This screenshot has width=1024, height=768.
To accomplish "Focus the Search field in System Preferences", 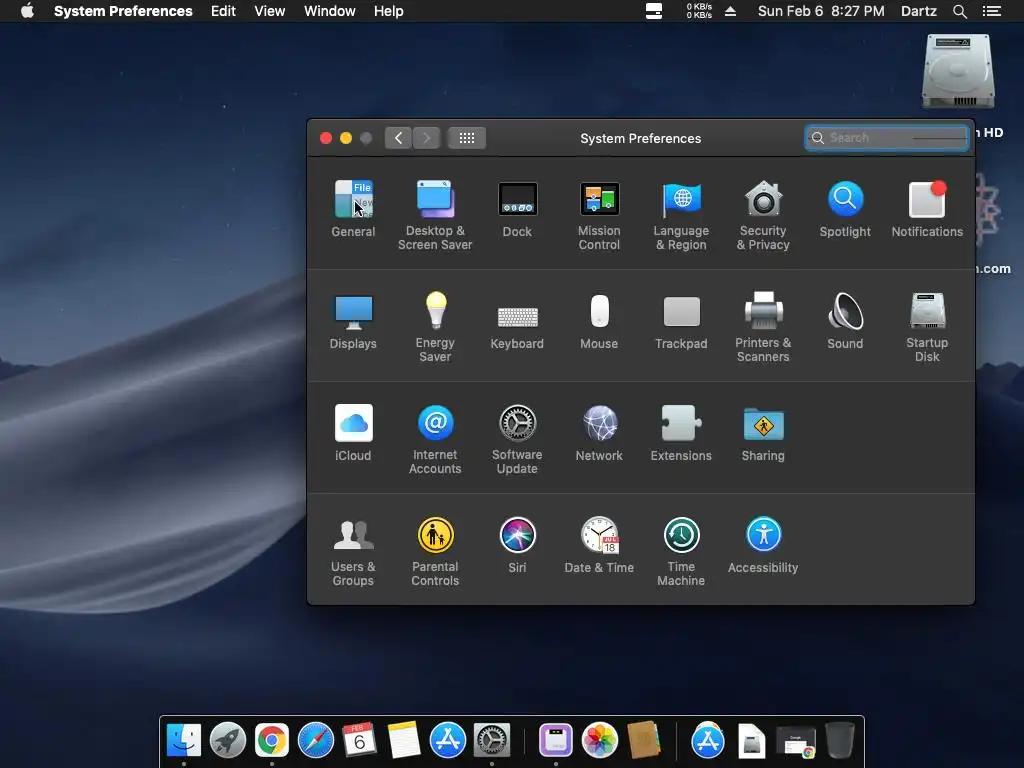I will tap(886, 138).
